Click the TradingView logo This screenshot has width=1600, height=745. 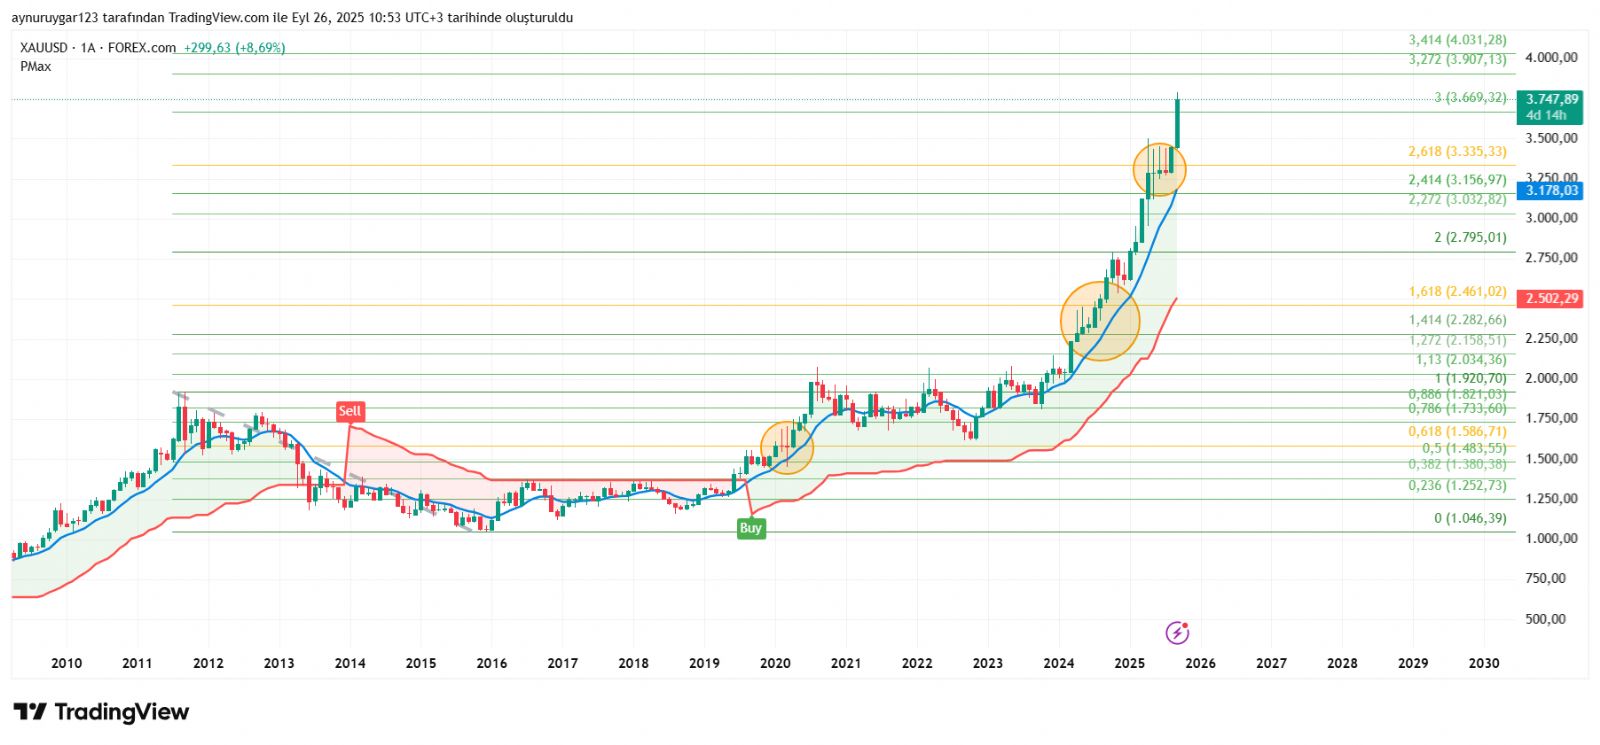point(101,712)
